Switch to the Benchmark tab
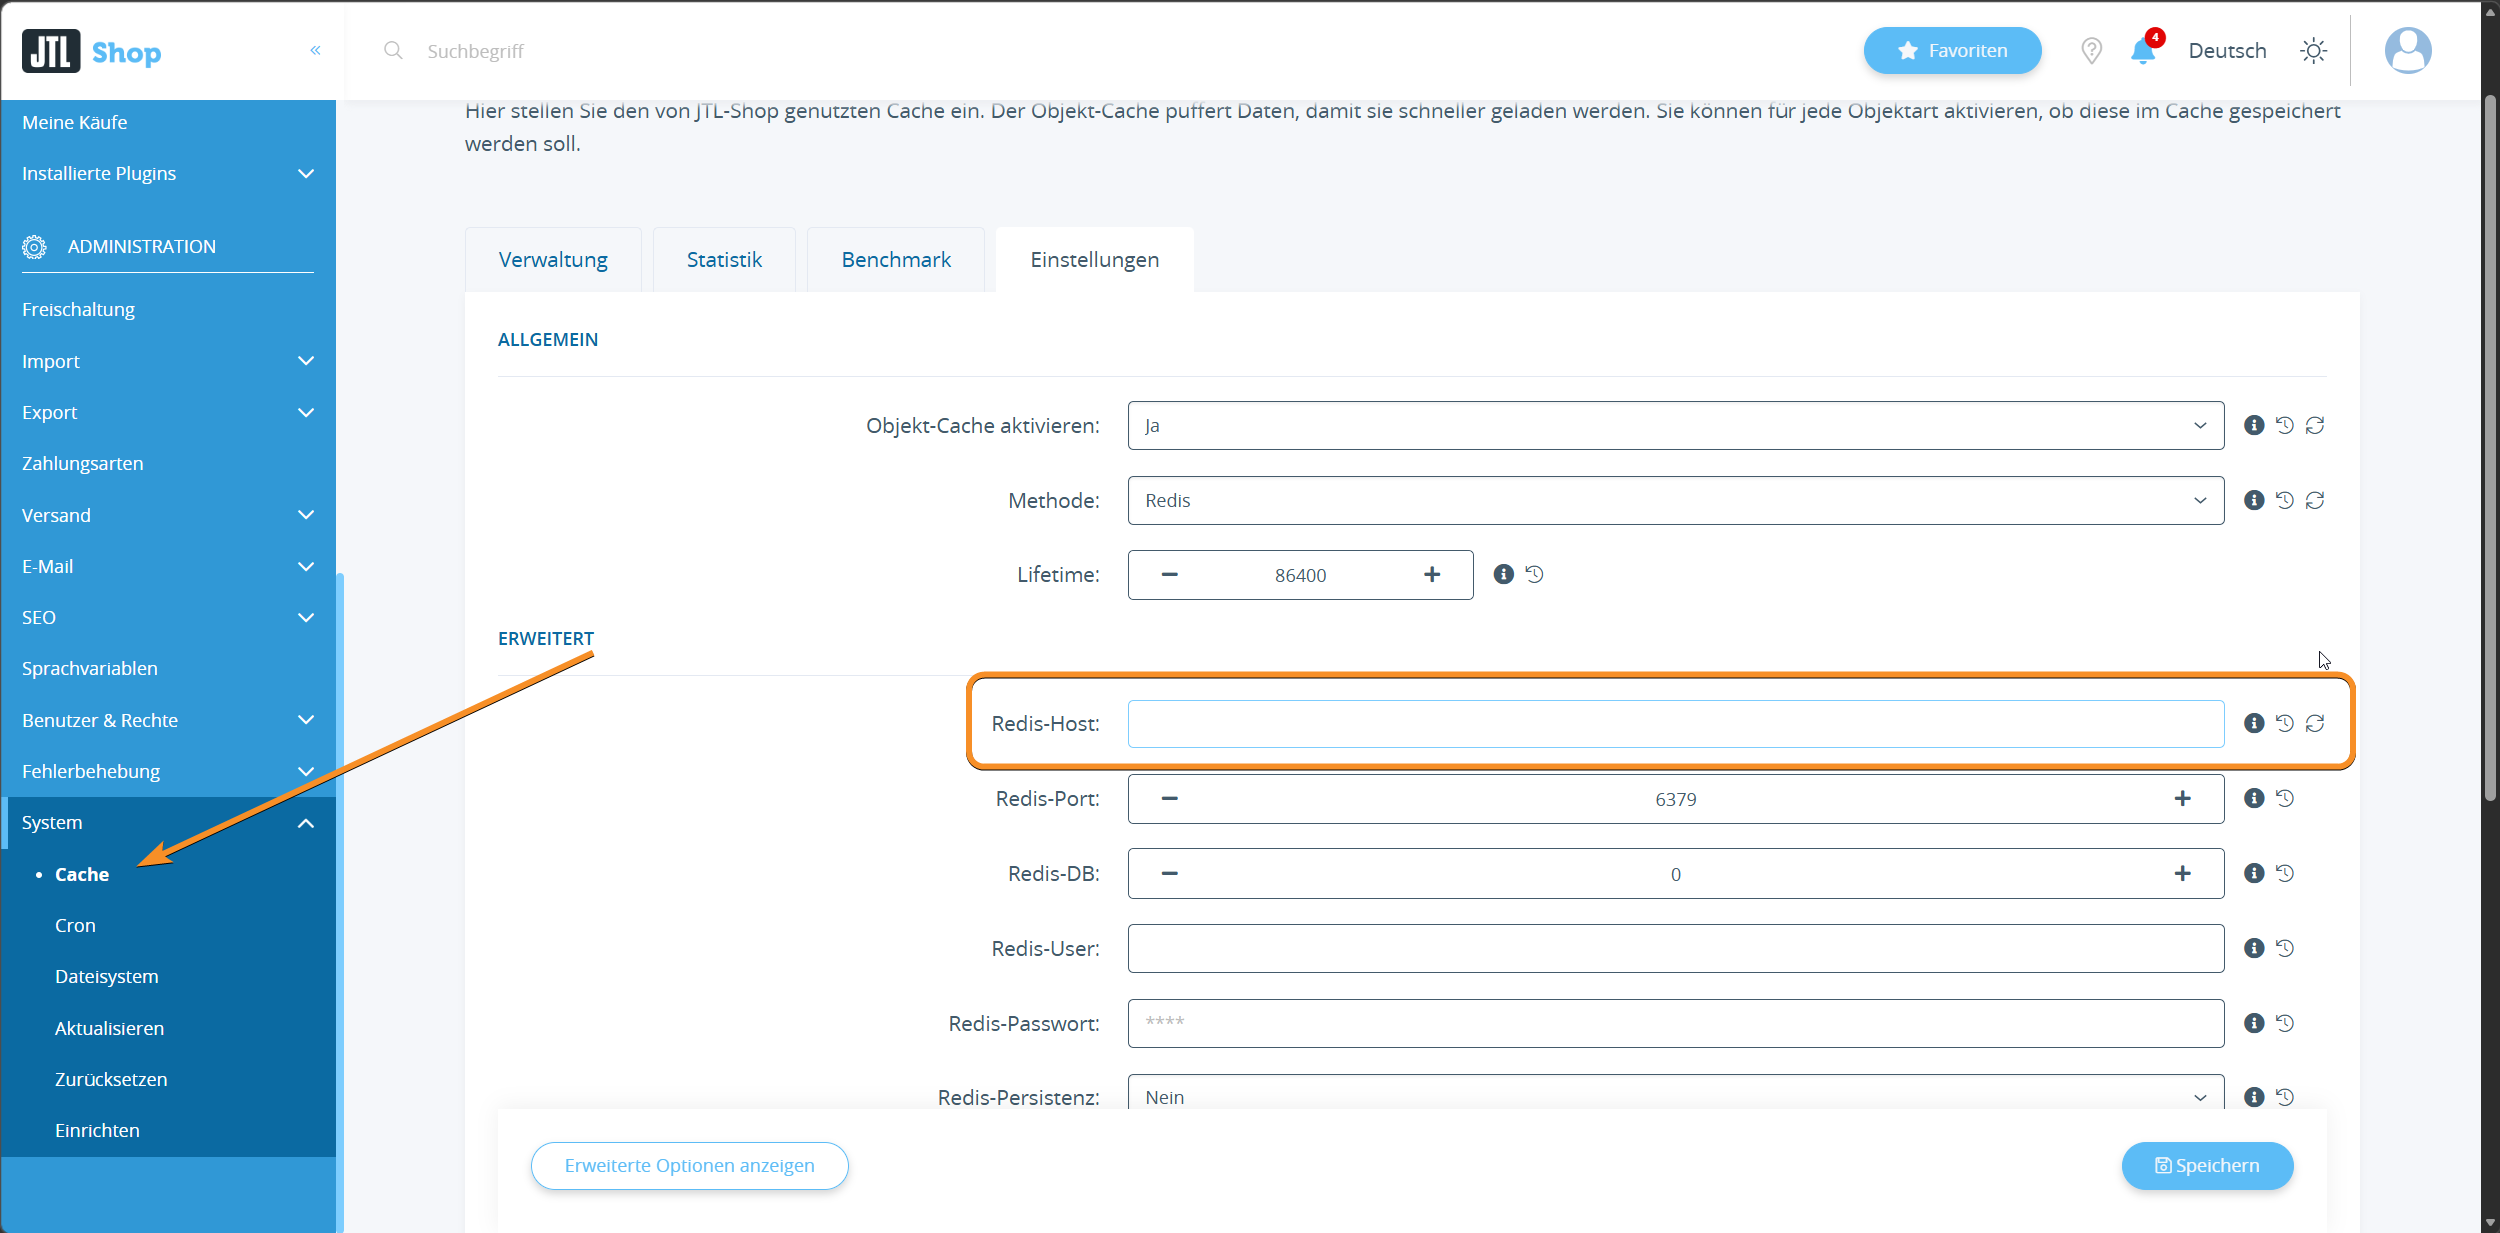 pyautogui.click(x=895, y=260)
